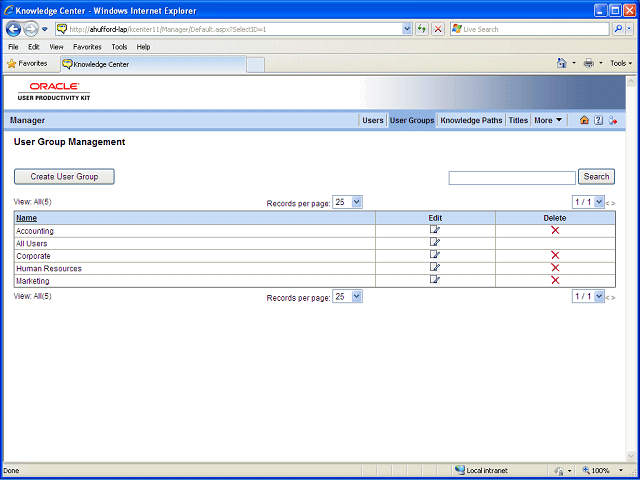Delete the Corporate user group
Image resolution: width=640 pixels, height=480 pixels.
coord(555,256)
